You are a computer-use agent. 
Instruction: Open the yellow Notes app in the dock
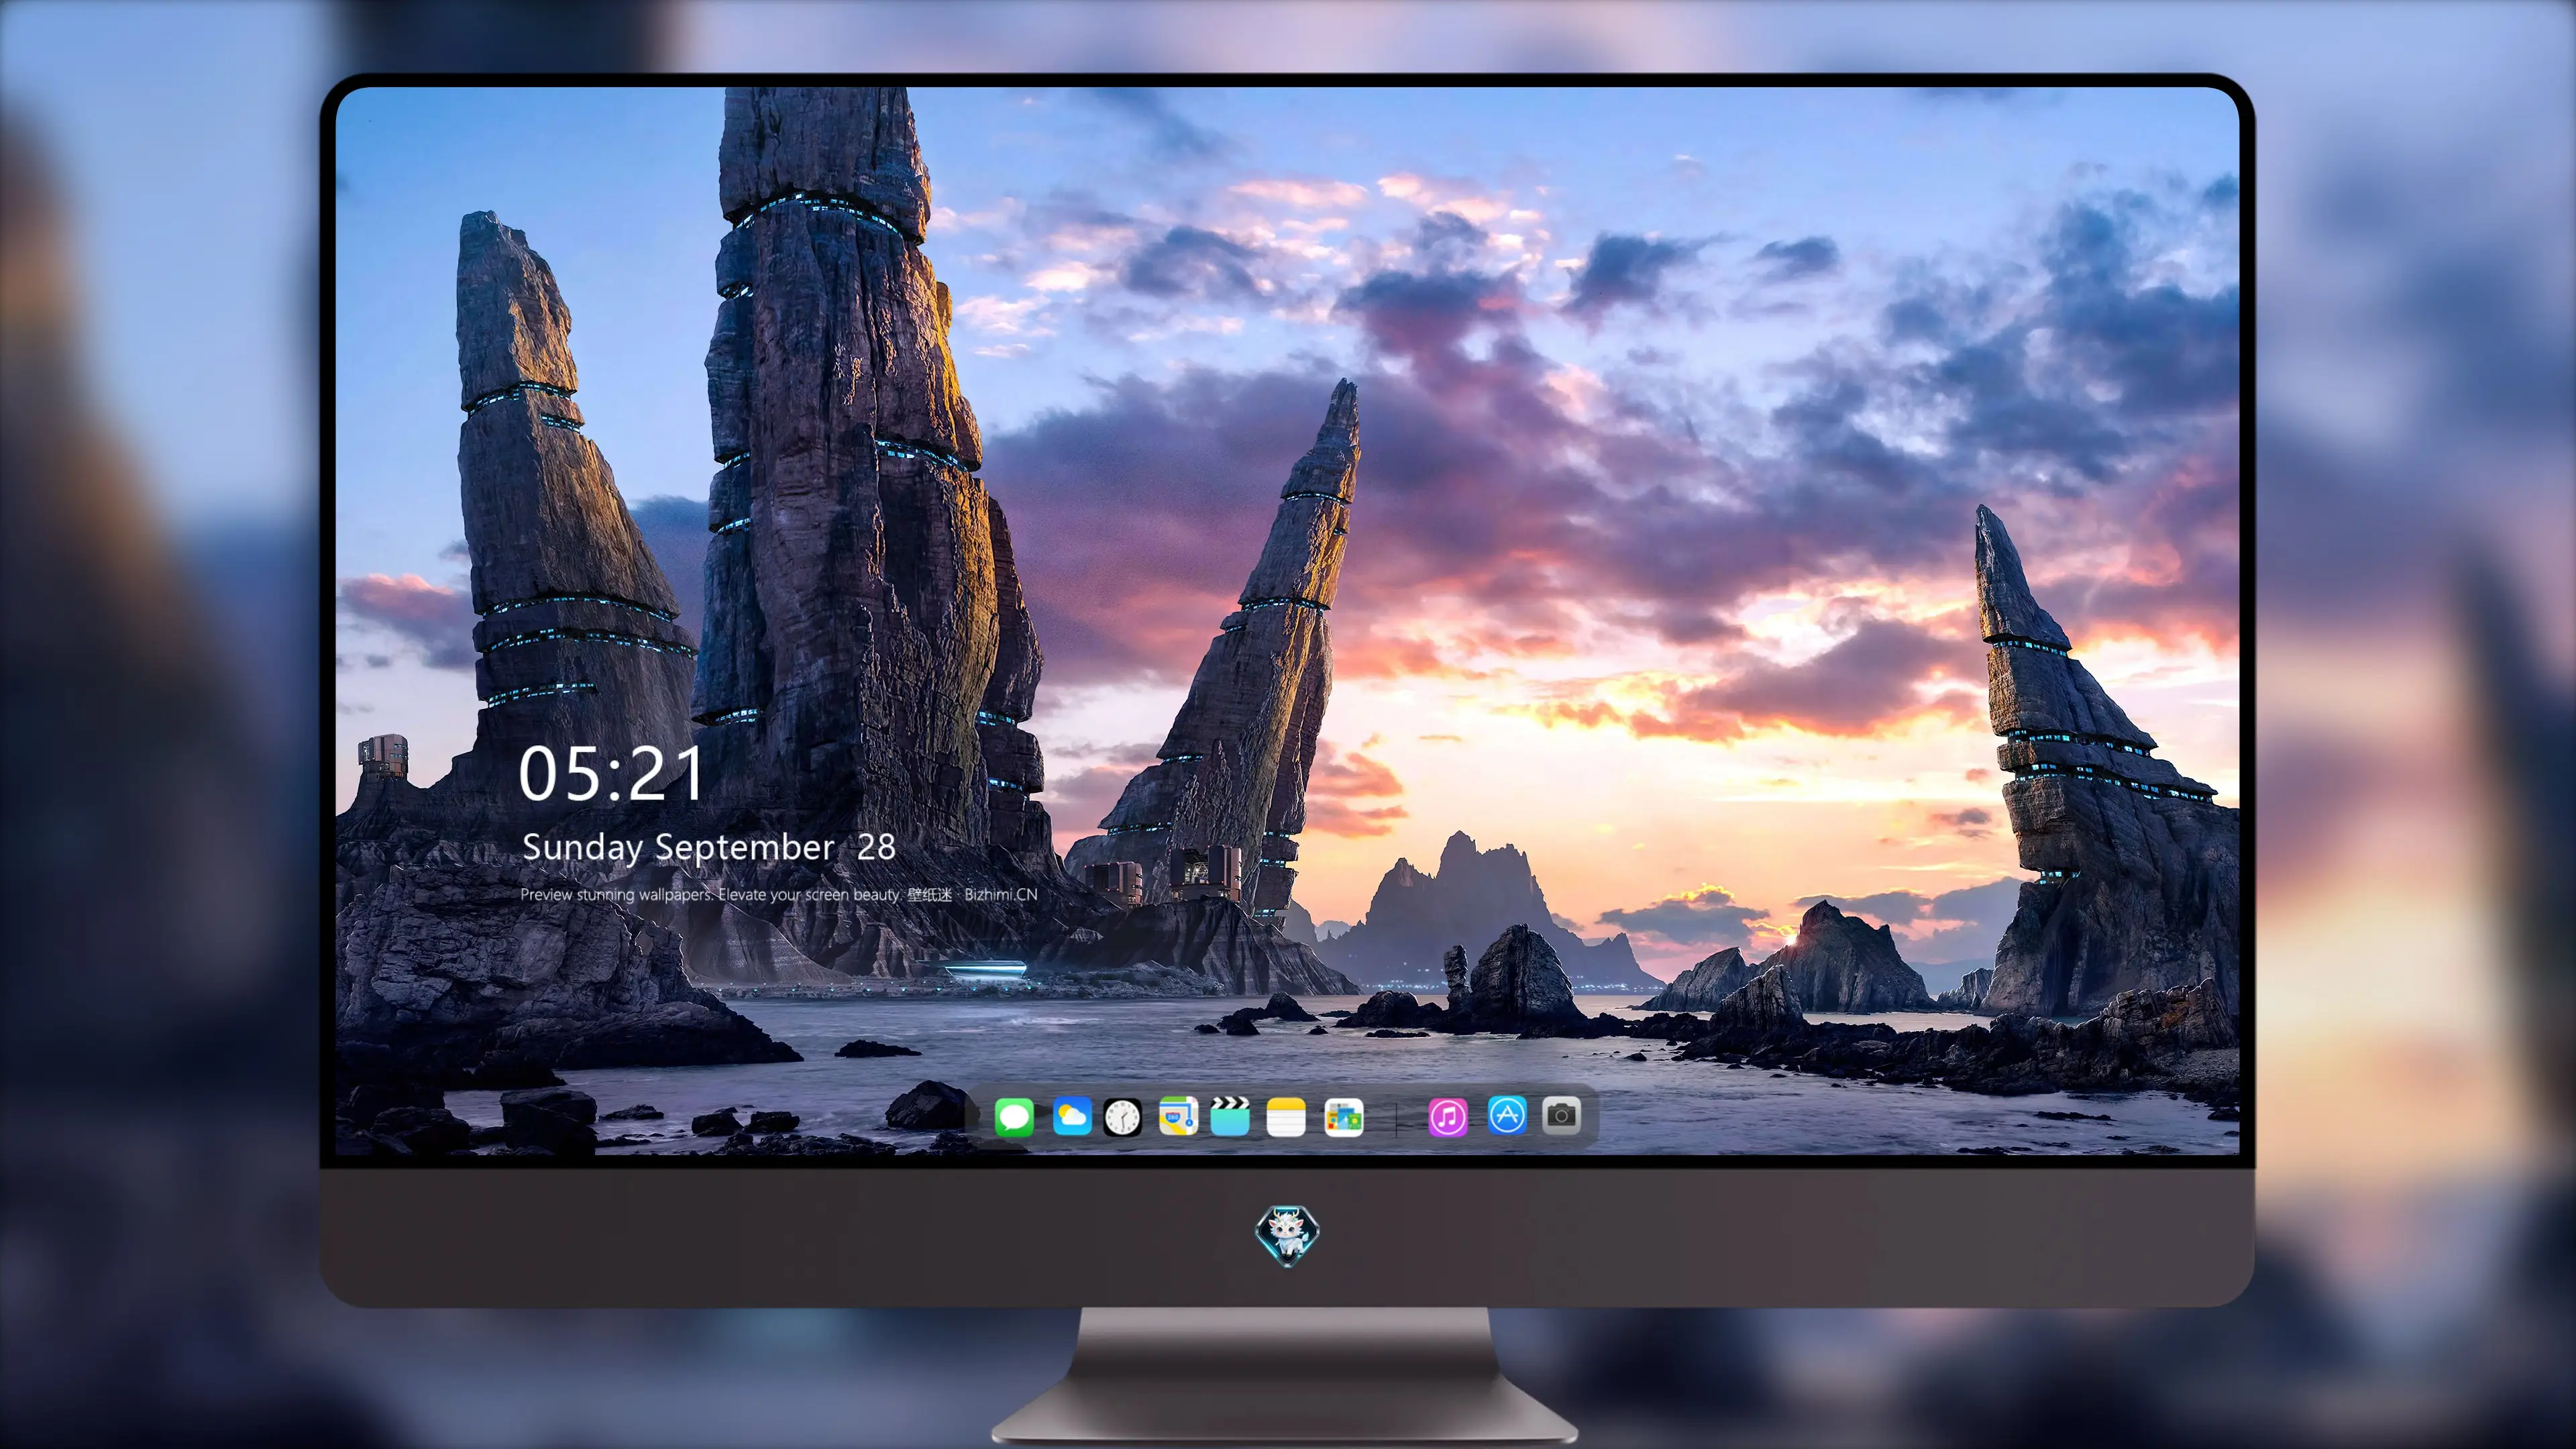tap(1286, 1117)
